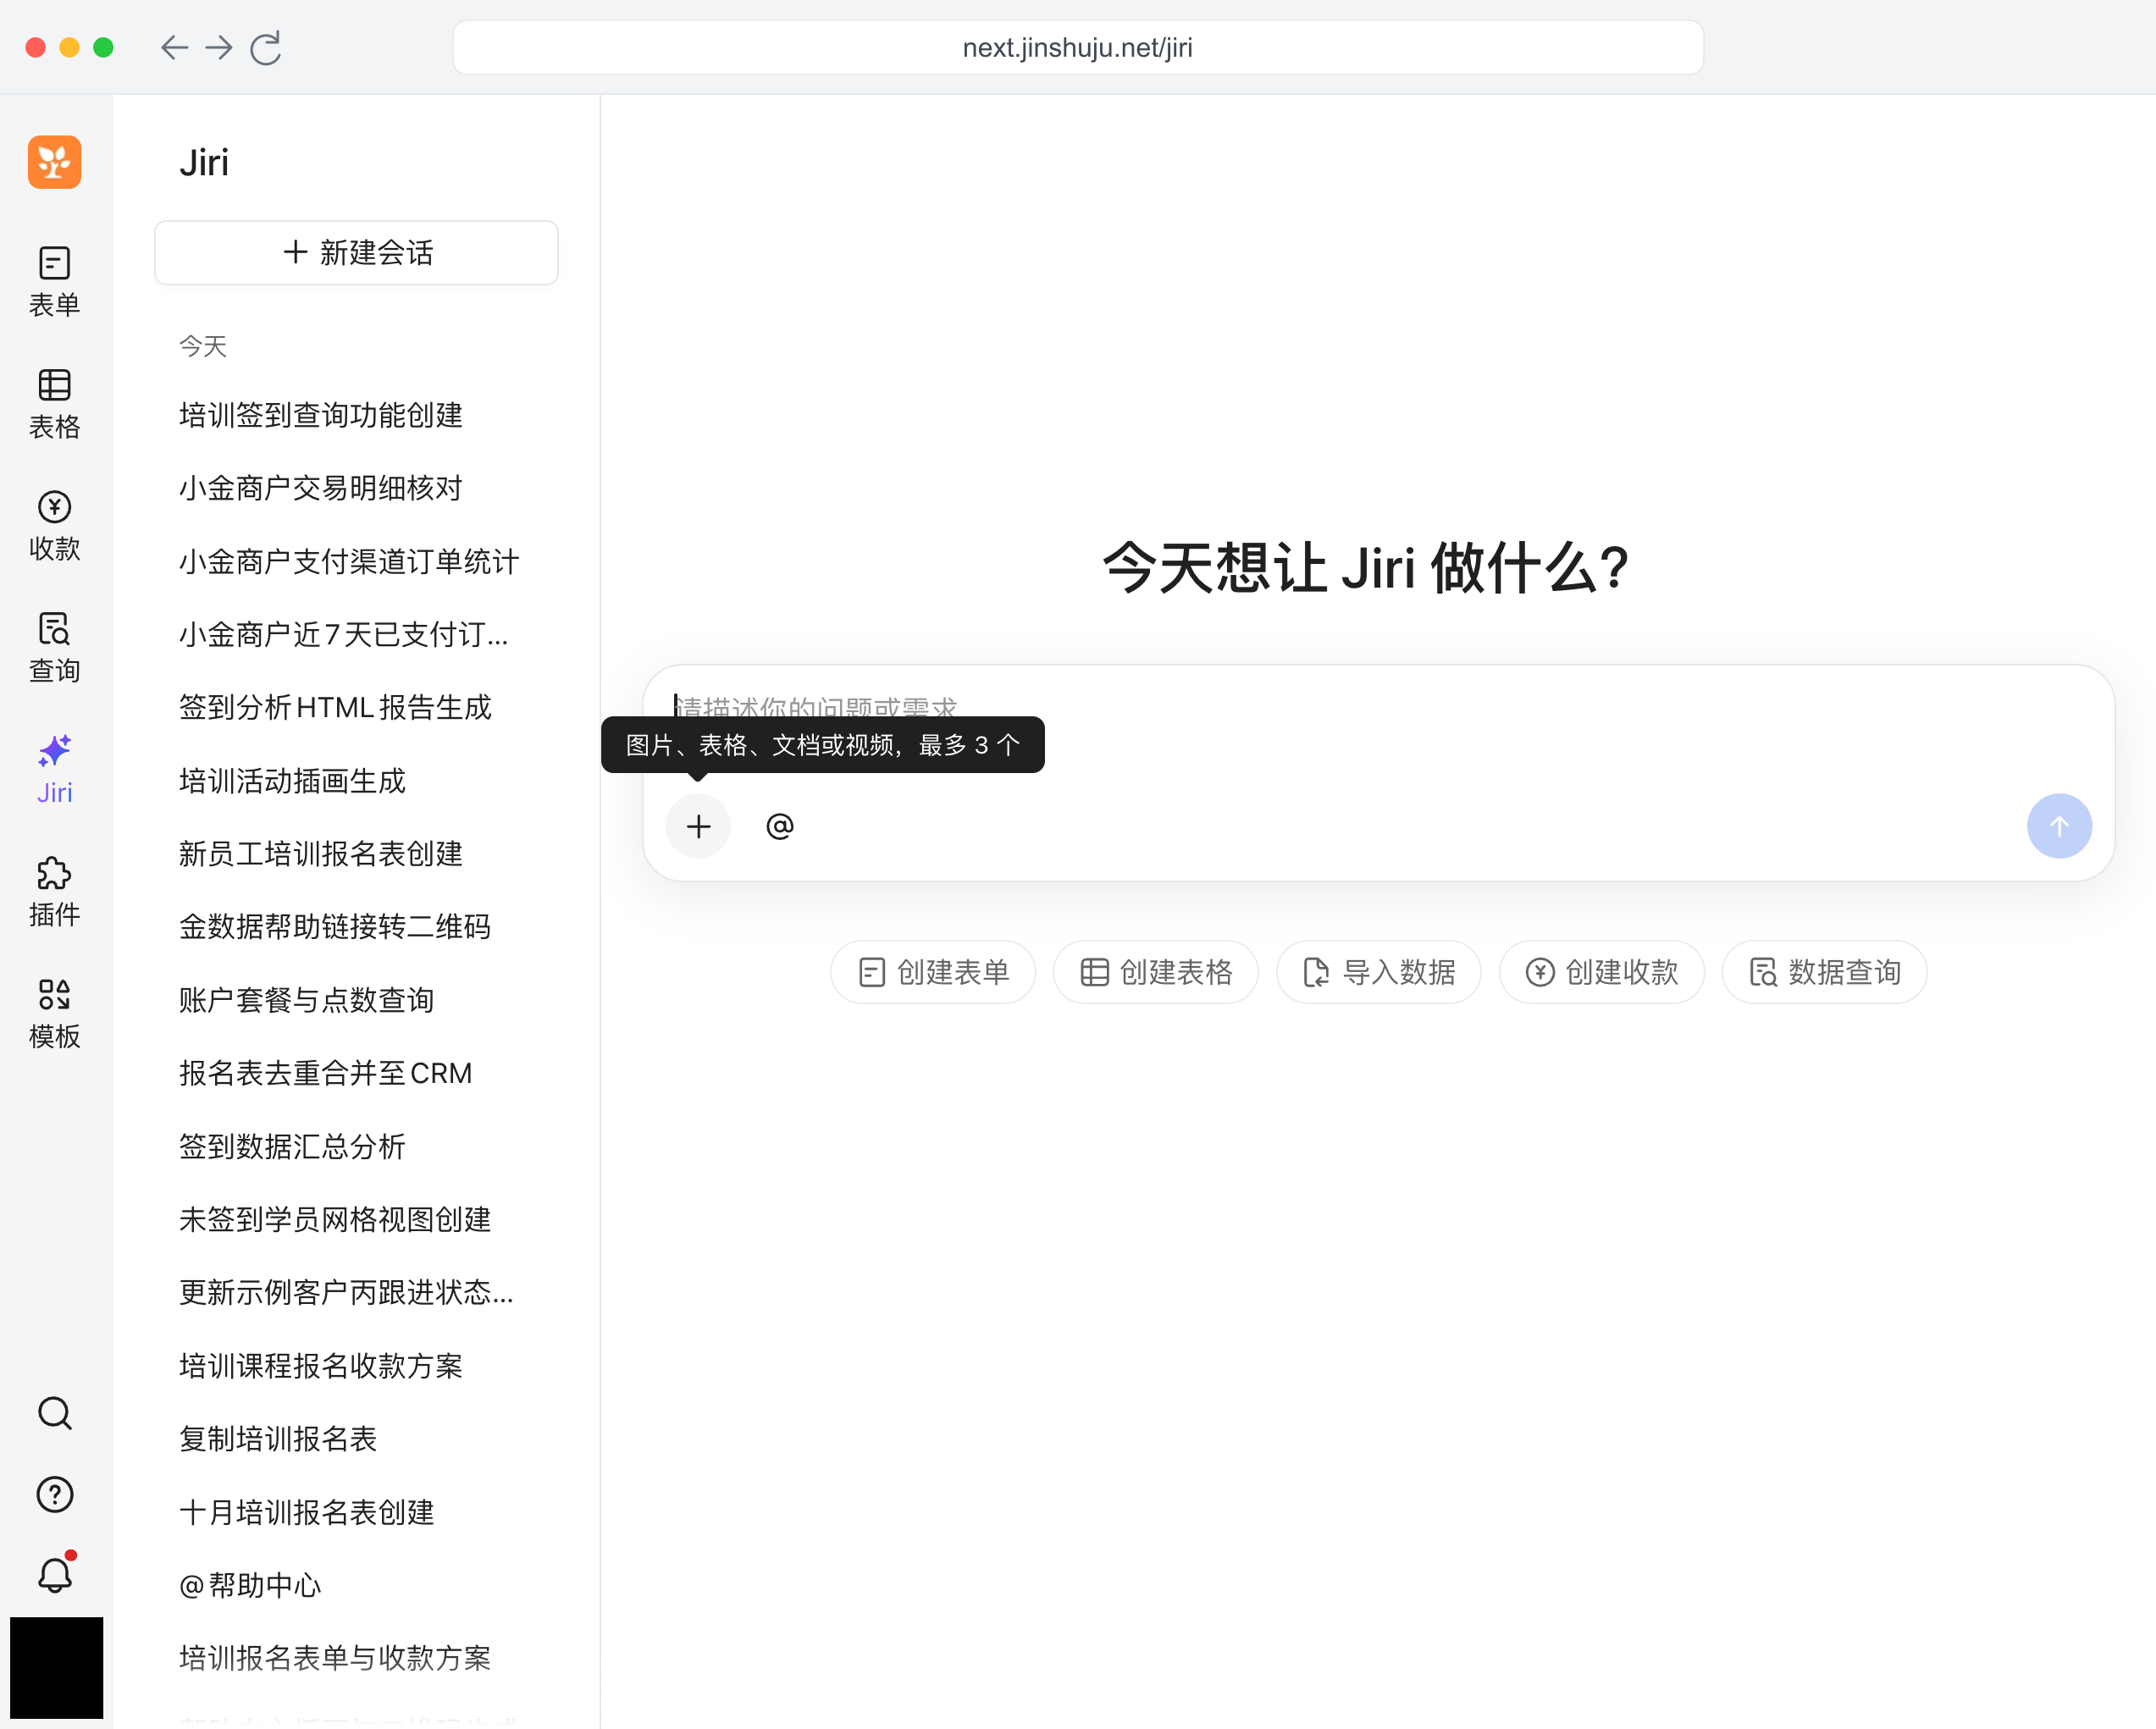The height and width of the screenshot is (1729, 2156).
Task: Go to the 收款 payments section
Action: (54, 526)
